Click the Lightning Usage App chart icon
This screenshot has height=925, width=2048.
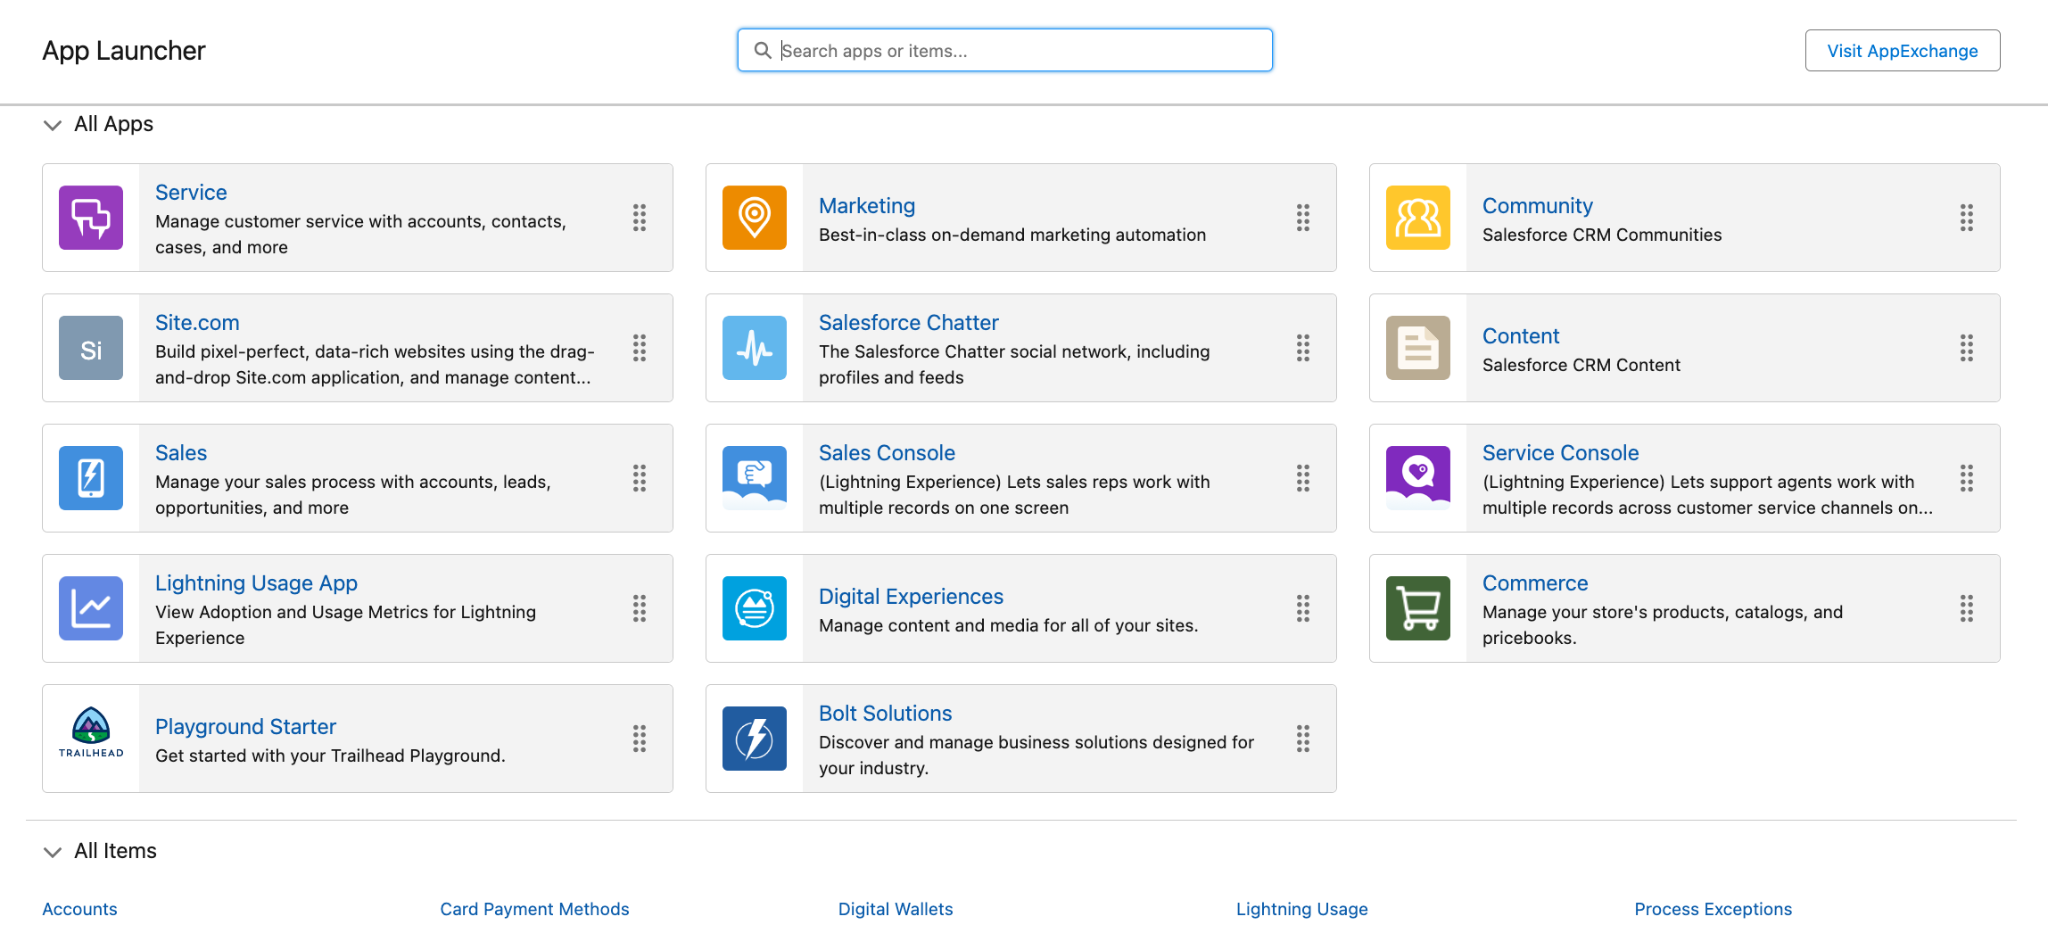click(x=91, y=608)
